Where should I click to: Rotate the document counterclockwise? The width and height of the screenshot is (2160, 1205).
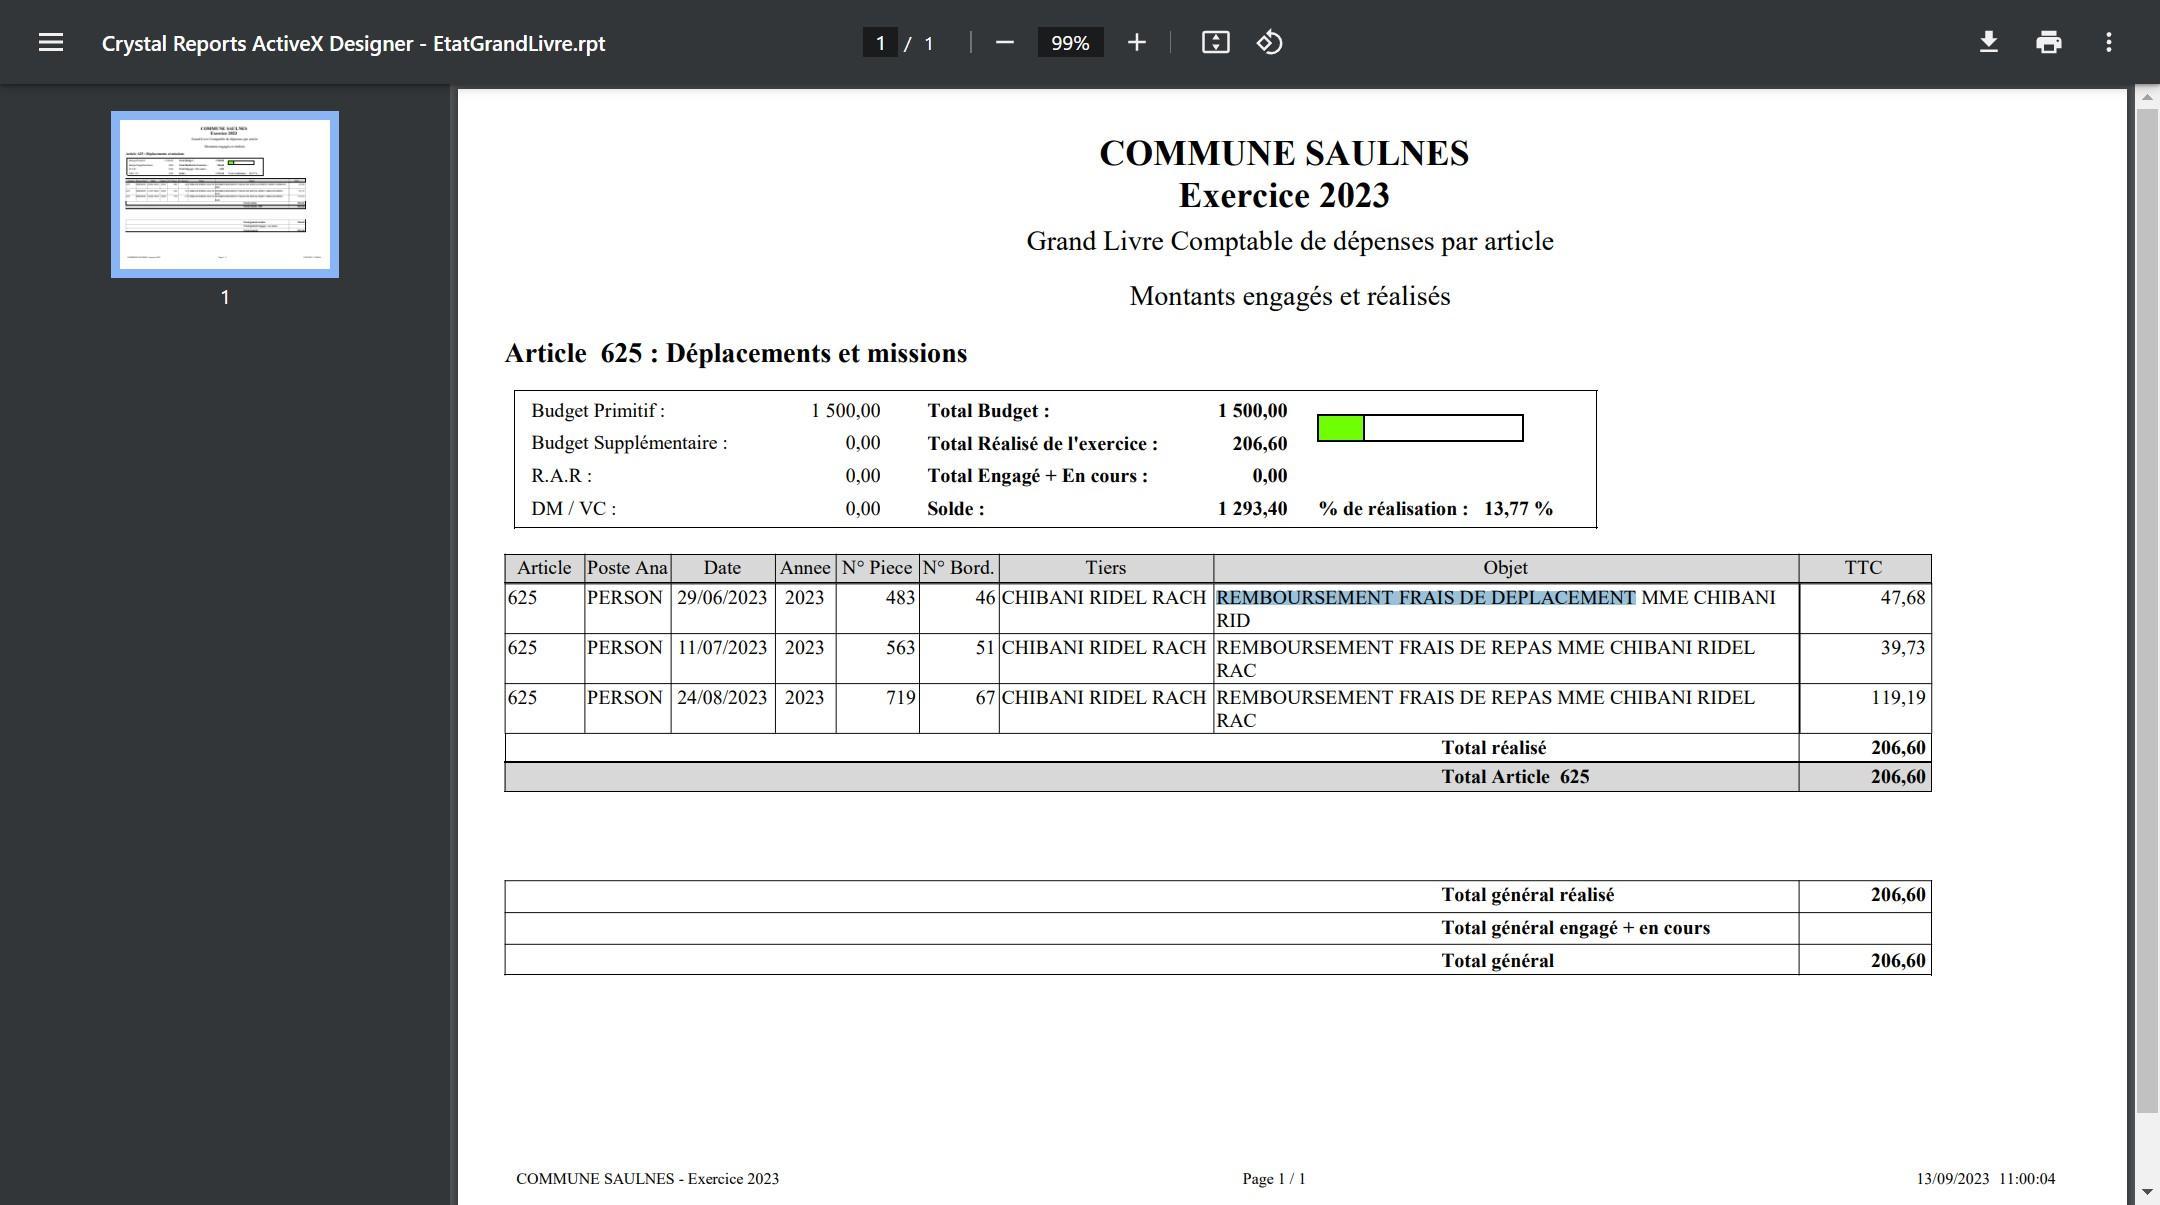point(1269,43)
